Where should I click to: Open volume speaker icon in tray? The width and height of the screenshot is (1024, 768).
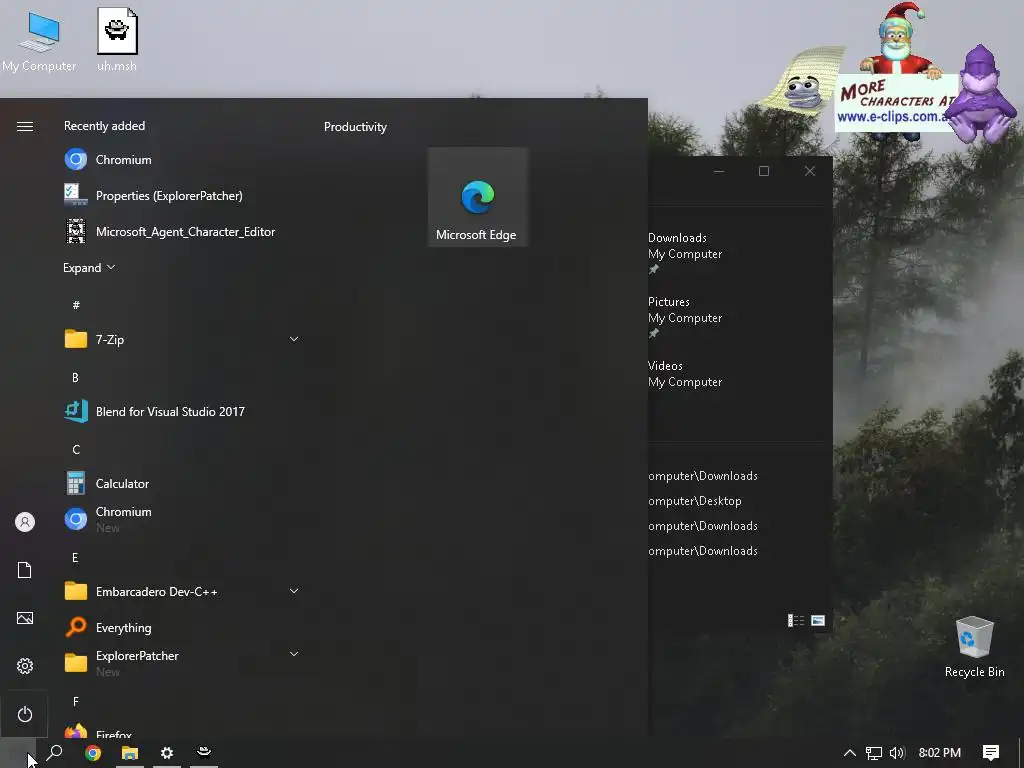pos(897,753)
